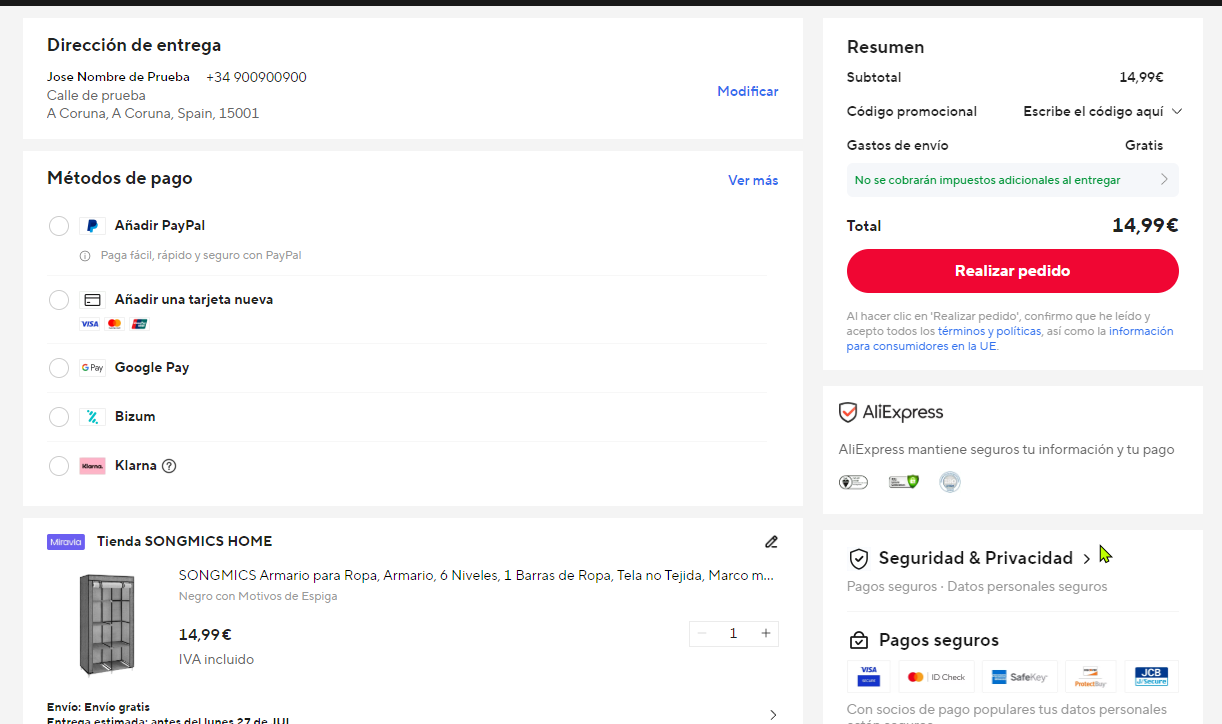Click the round third certification badge
Screen dimensions: 1222x724
tap(950, 482)
